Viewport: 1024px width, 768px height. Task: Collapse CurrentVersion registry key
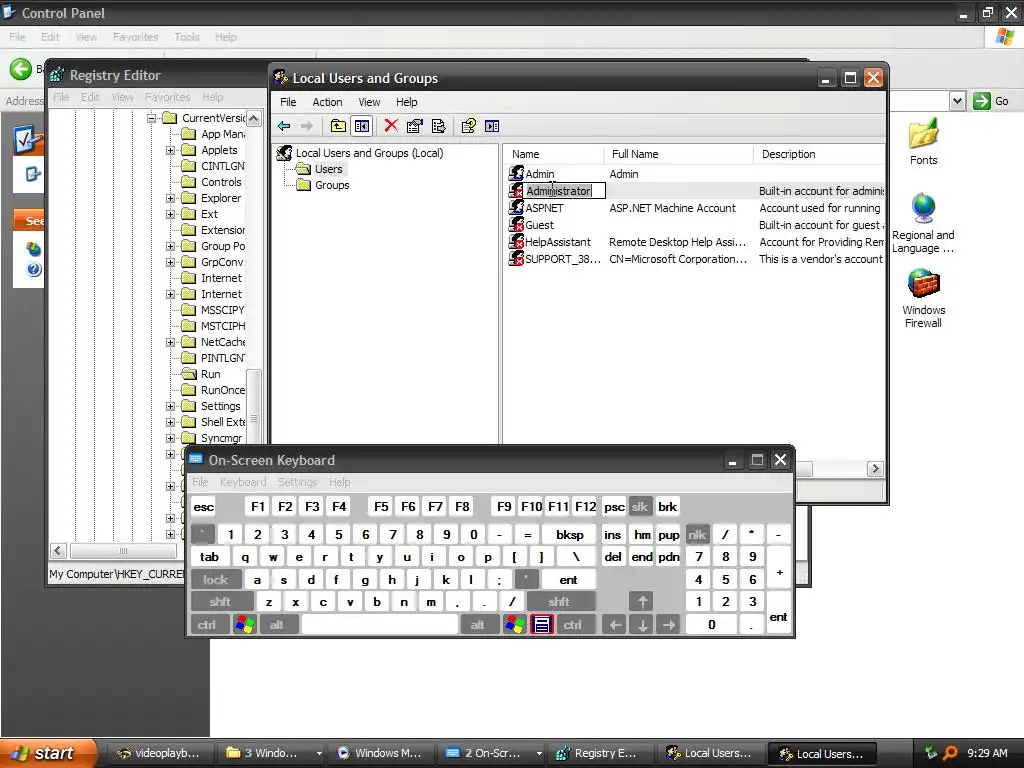point(152,118)
